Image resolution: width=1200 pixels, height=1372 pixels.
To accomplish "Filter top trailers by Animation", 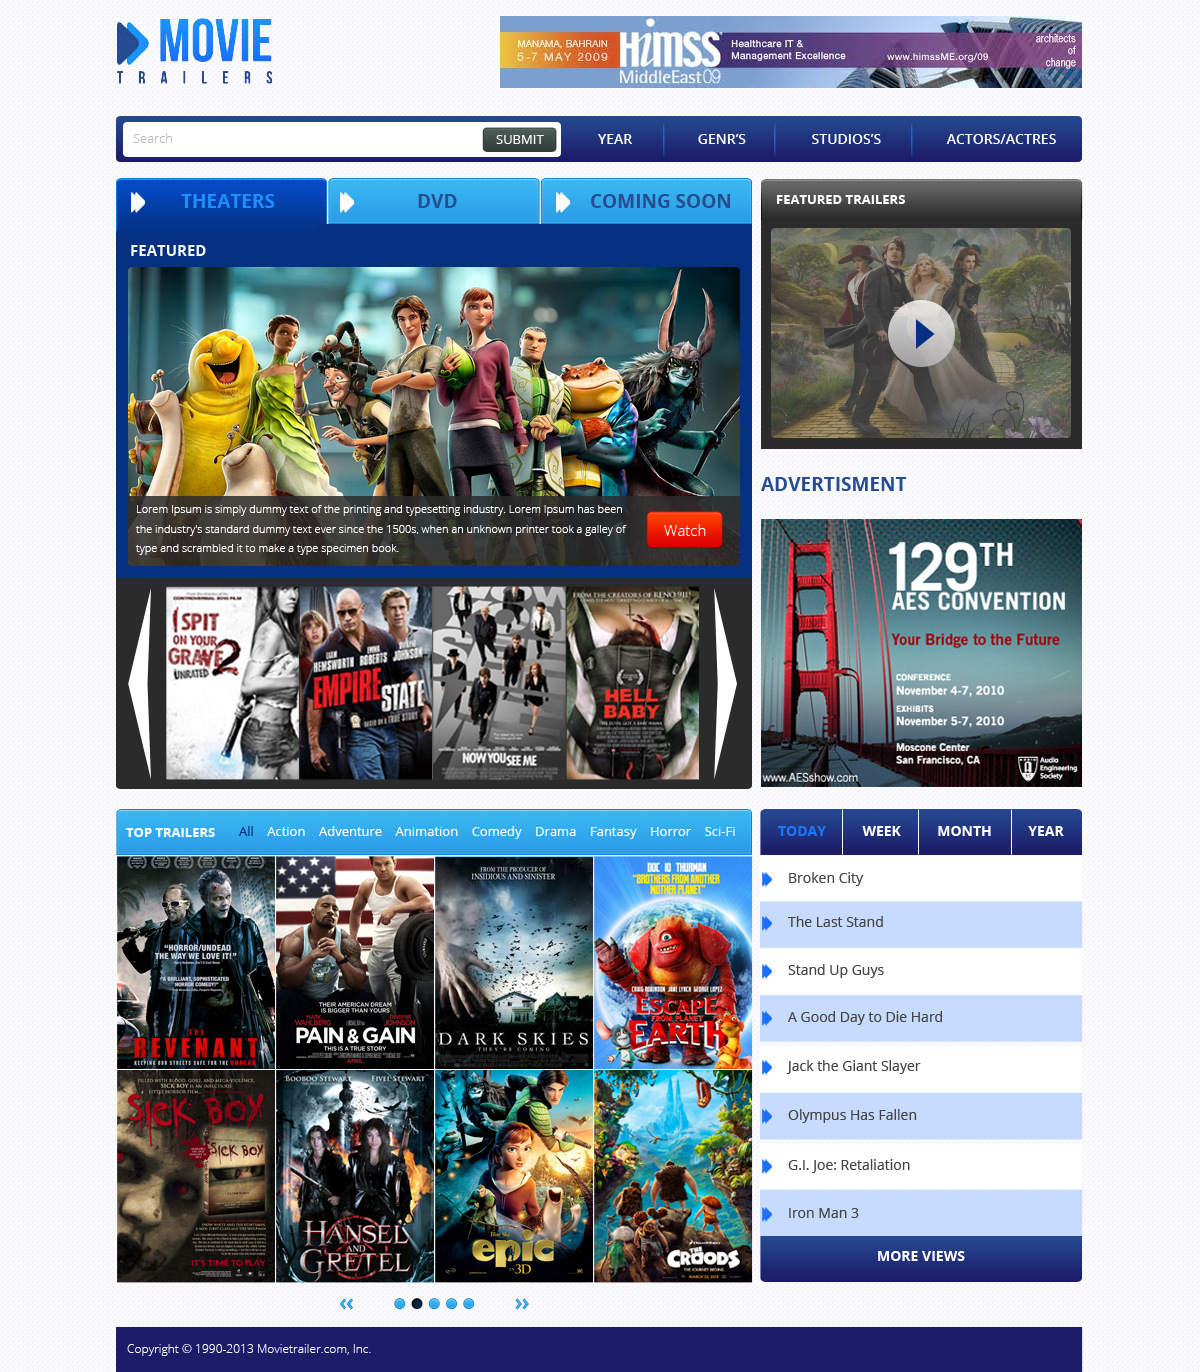I will coord(426,832).
